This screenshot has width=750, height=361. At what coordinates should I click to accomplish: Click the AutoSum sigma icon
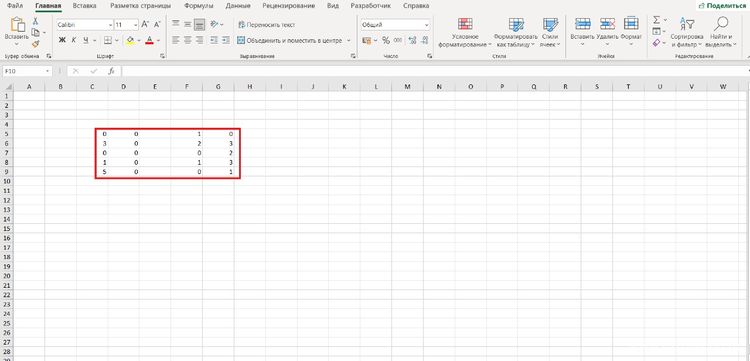pos(657,20)
